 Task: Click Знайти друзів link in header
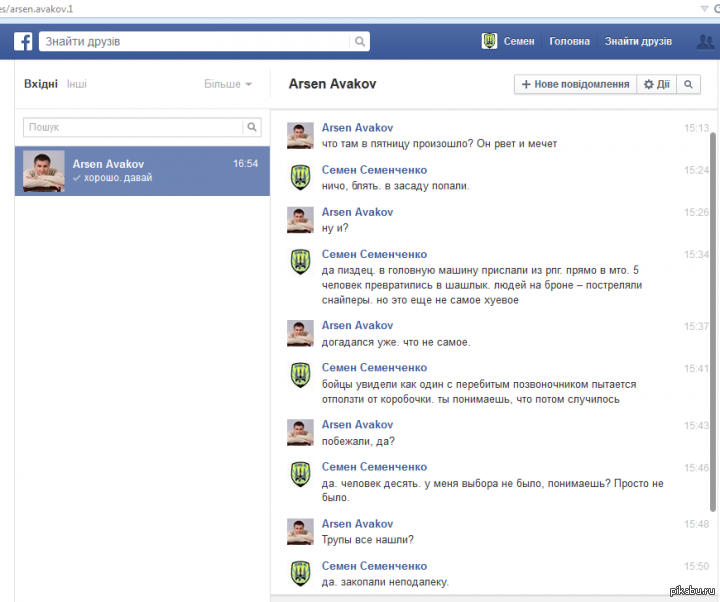coord(638,42)
